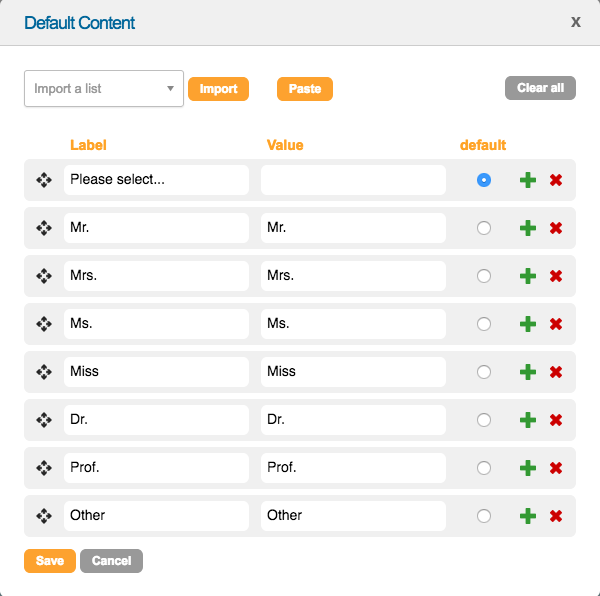Click the Value field of Mrs. row
The height and width of the screenshot is (596, 600).
tap(352, 276)
